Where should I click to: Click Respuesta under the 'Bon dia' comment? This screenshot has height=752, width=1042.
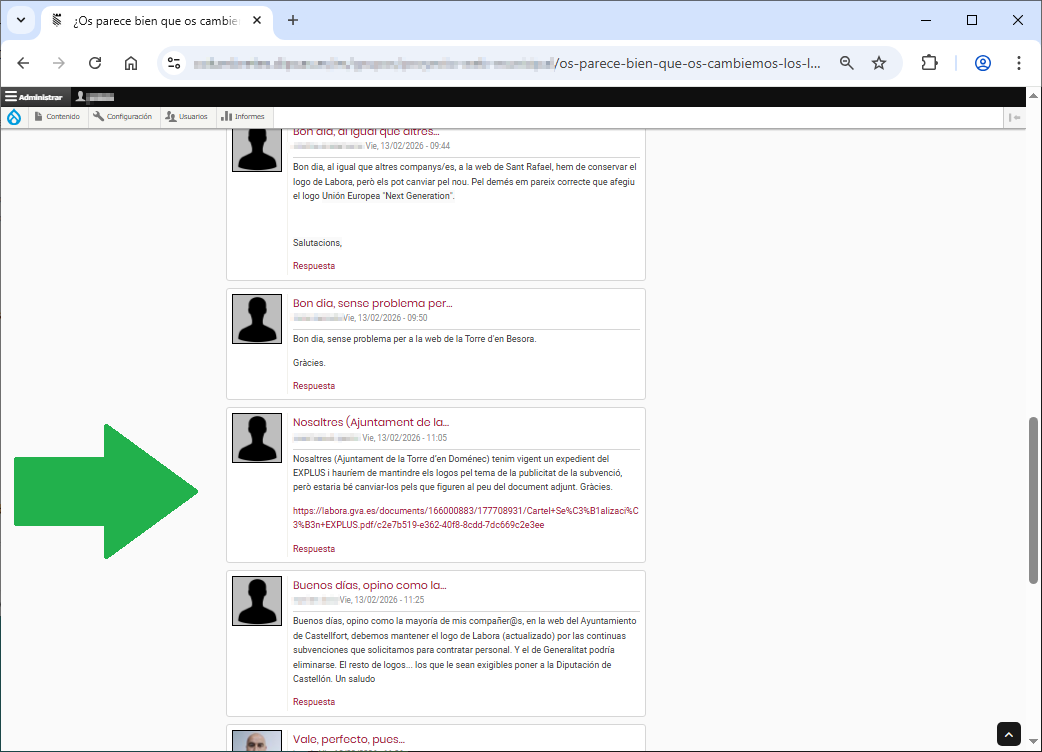point(313,265)
